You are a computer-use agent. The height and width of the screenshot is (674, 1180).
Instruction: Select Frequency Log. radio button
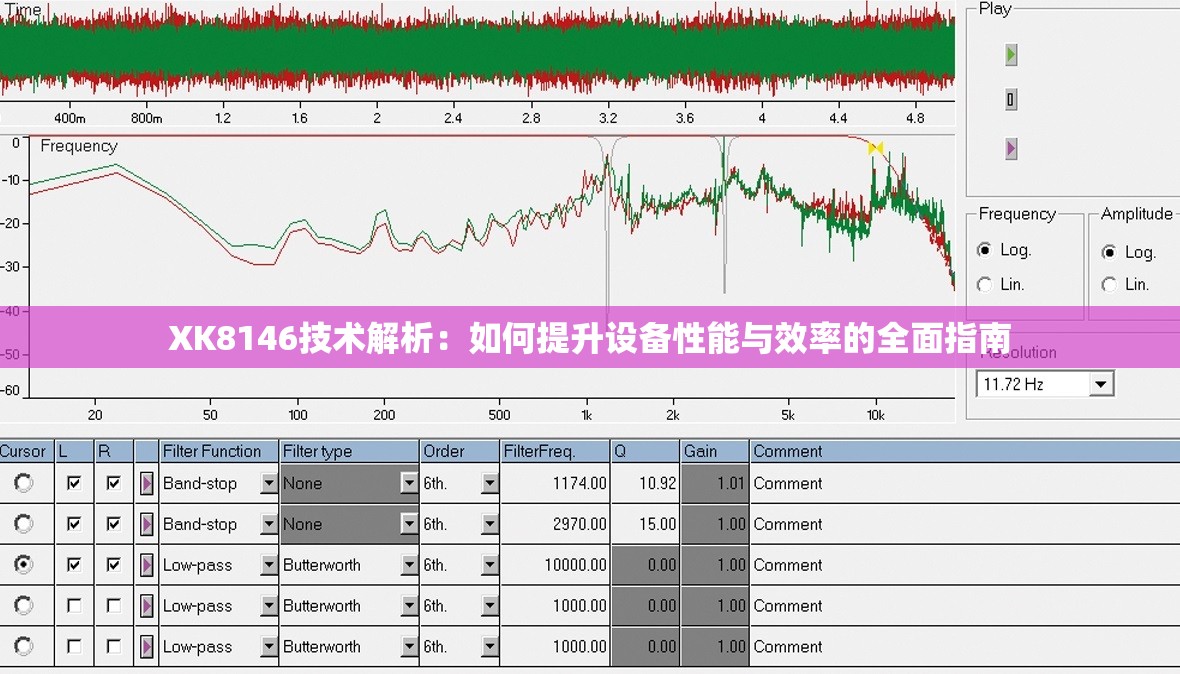984,250
